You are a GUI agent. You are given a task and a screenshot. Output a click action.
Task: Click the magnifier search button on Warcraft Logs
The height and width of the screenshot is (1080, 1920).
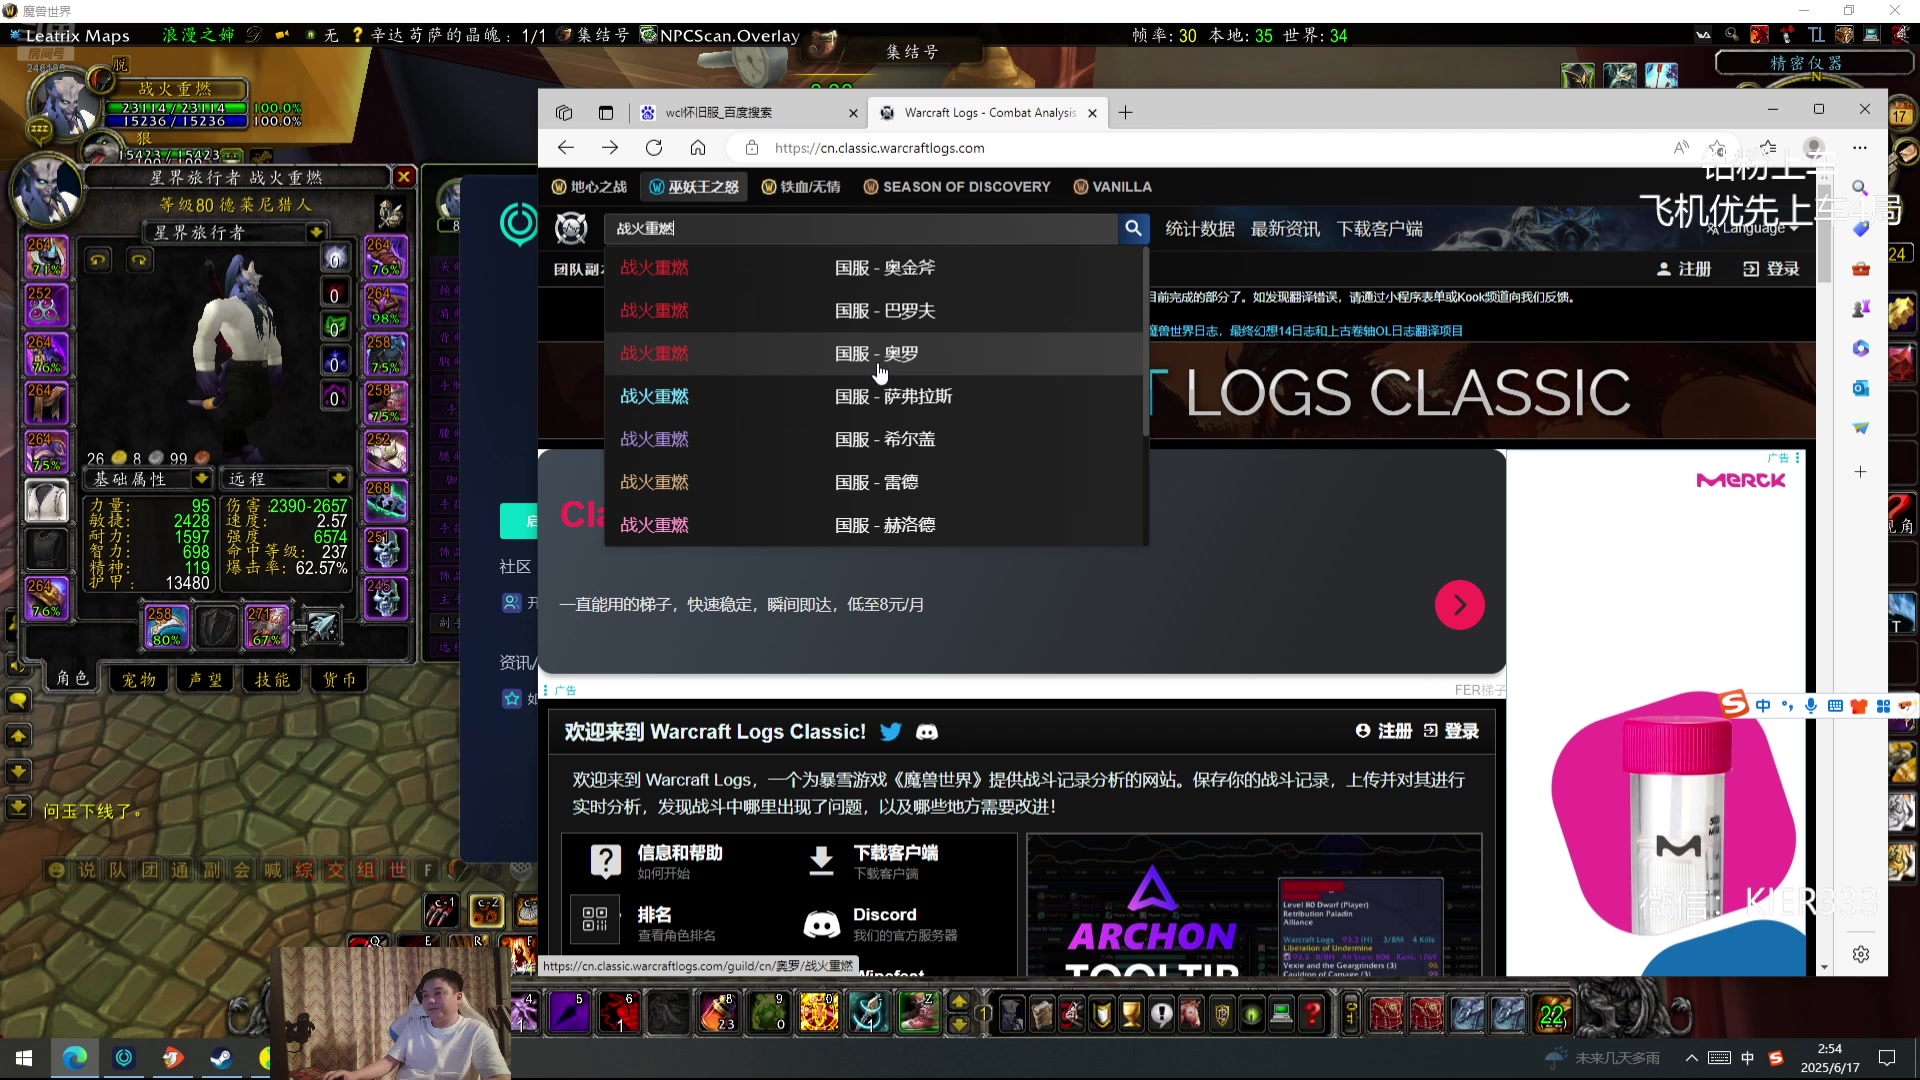(1133, 229)
